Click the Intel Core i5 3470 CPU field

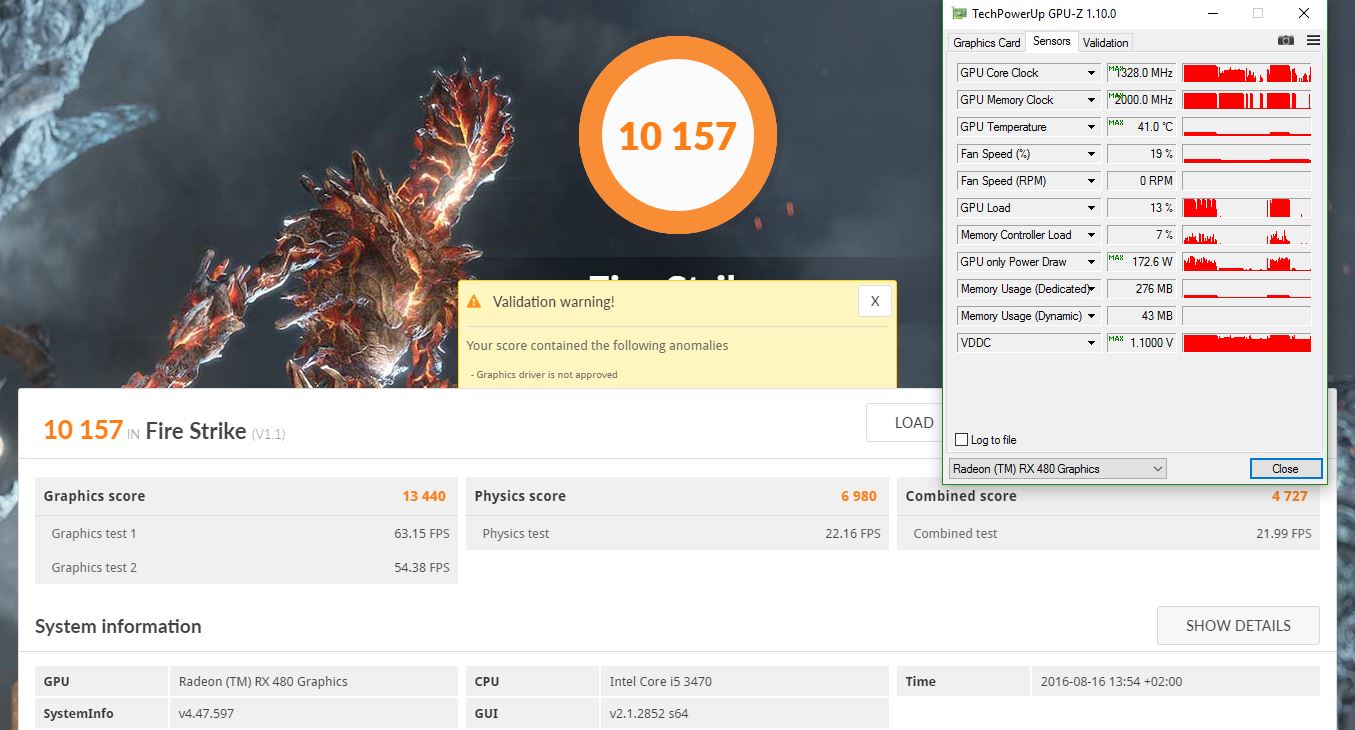point(744,682)
